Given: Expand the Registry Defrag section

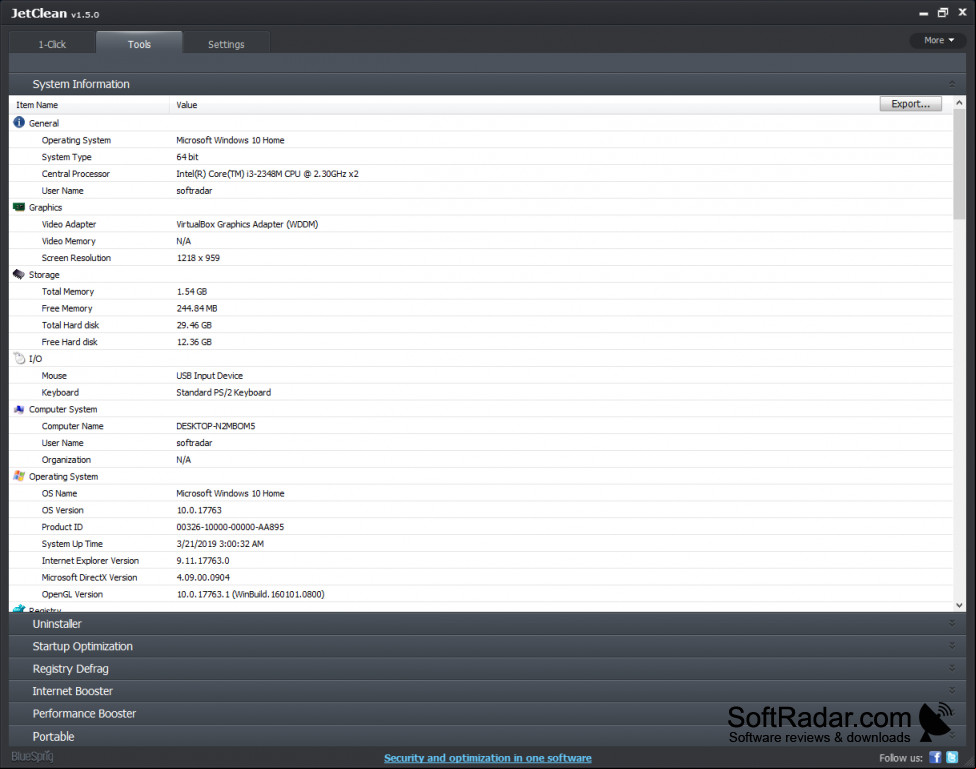Looking at the screenshot, I should [487, 669].
